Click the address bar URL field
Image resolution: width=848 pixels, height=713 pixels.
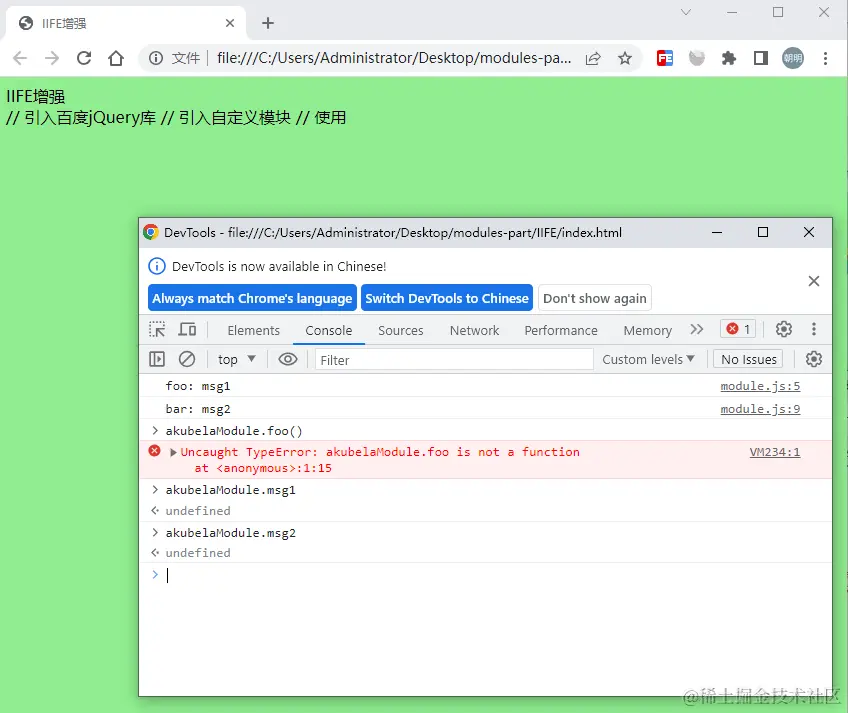[394, 58]
